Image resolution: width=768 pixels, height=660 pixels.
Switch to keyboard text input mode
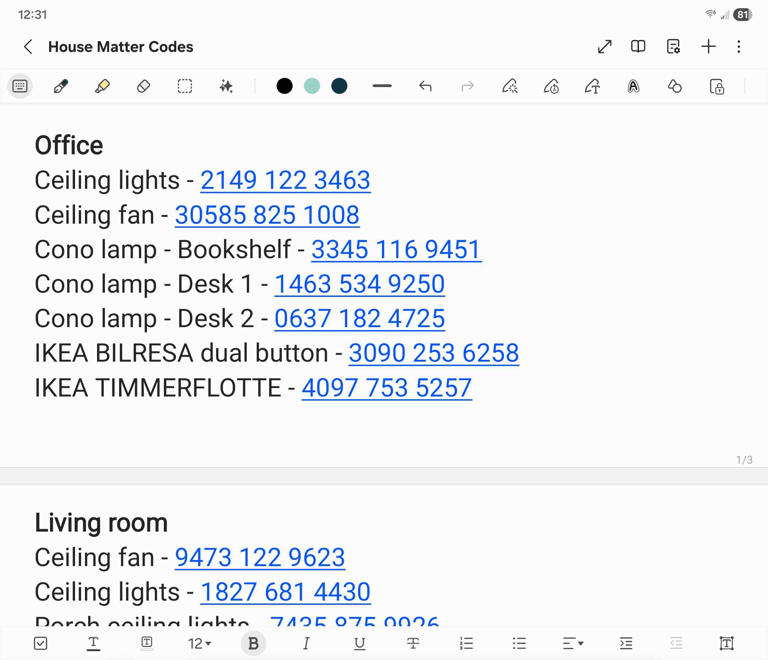click(x=20, y=87)
